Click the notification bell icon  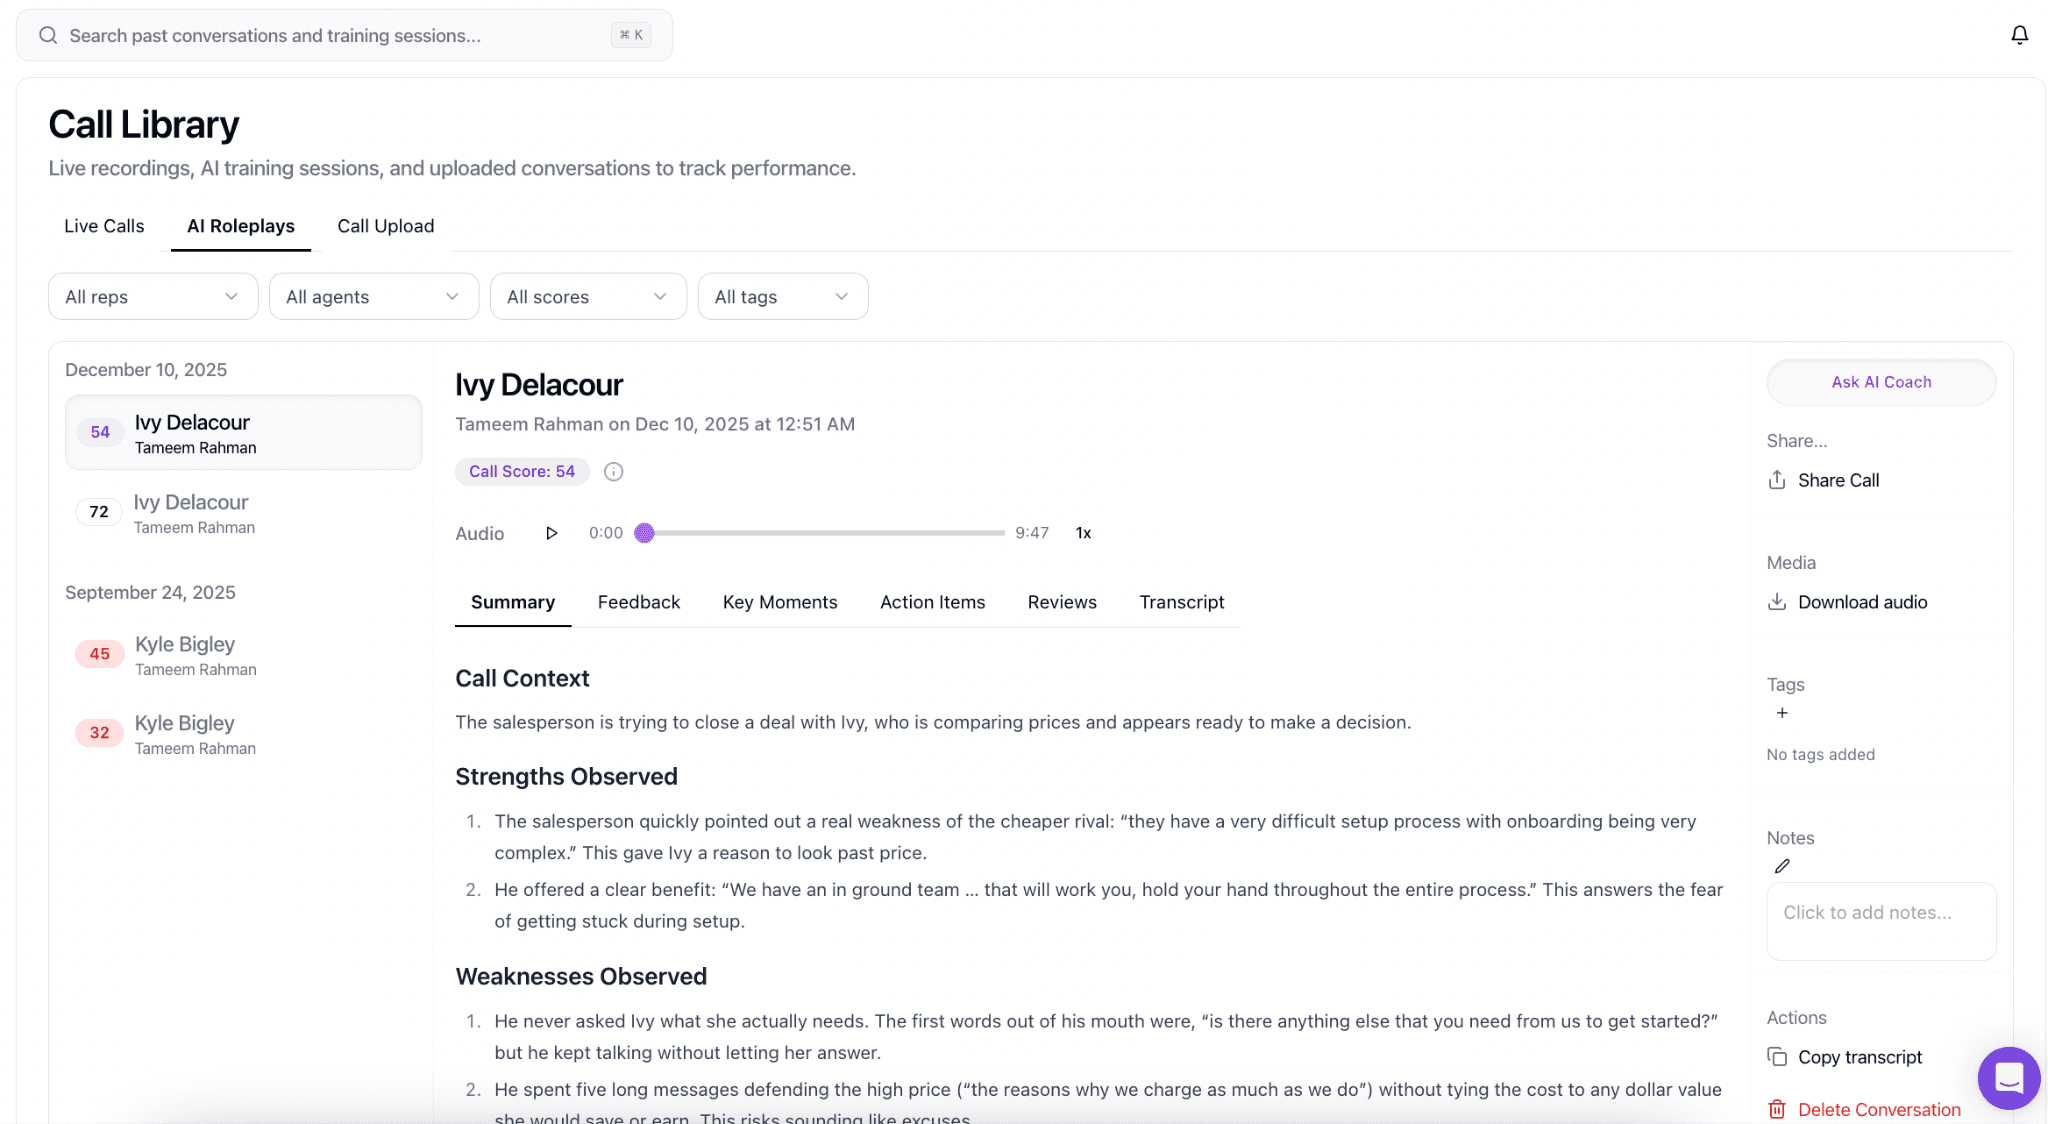[2019, 36]
